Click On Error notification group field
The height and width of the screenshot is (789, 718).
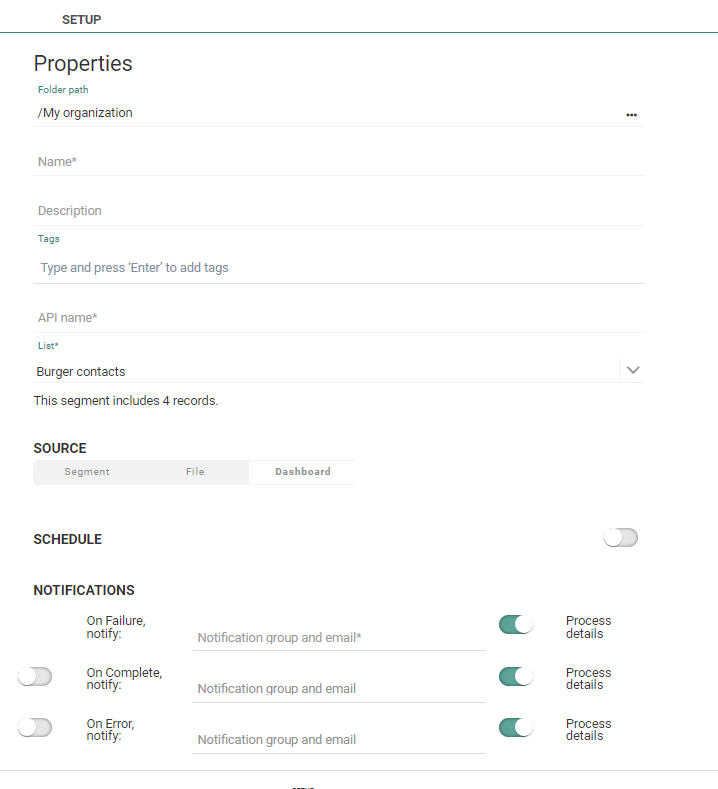pyautogui.click(x=338, y=740)
